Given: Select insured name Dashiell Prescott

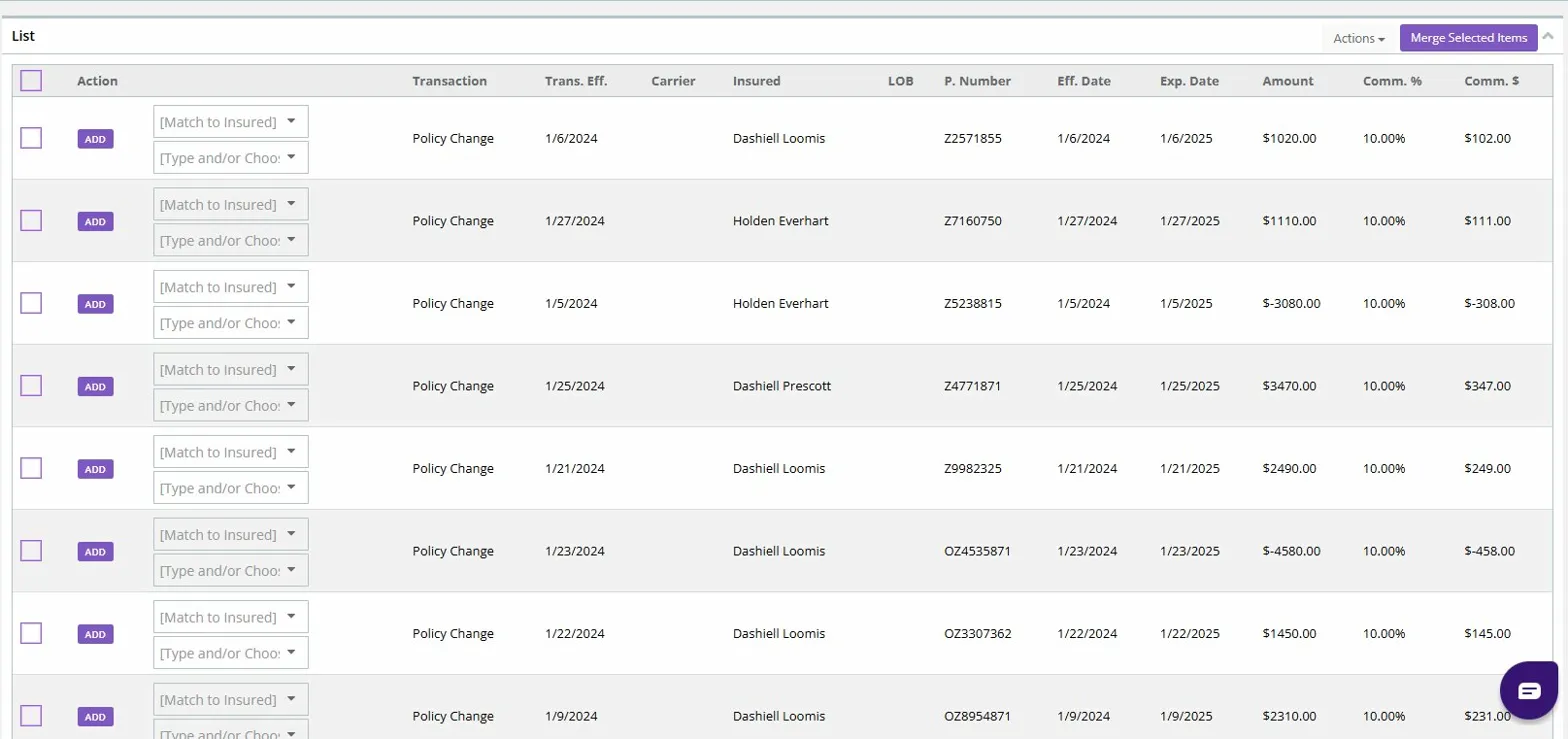Looking at the screenshot, I should click(781, 386).
